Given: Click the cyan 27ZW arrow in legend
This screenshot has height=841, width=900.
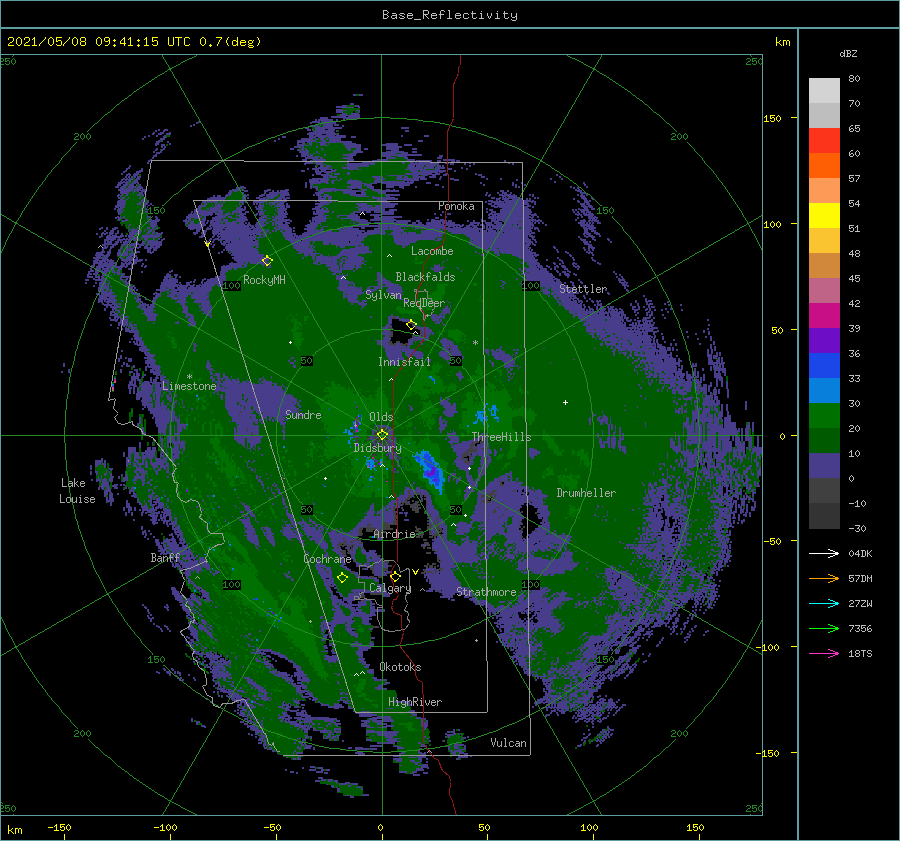Looking at the screenshot, I should point(824,603).
